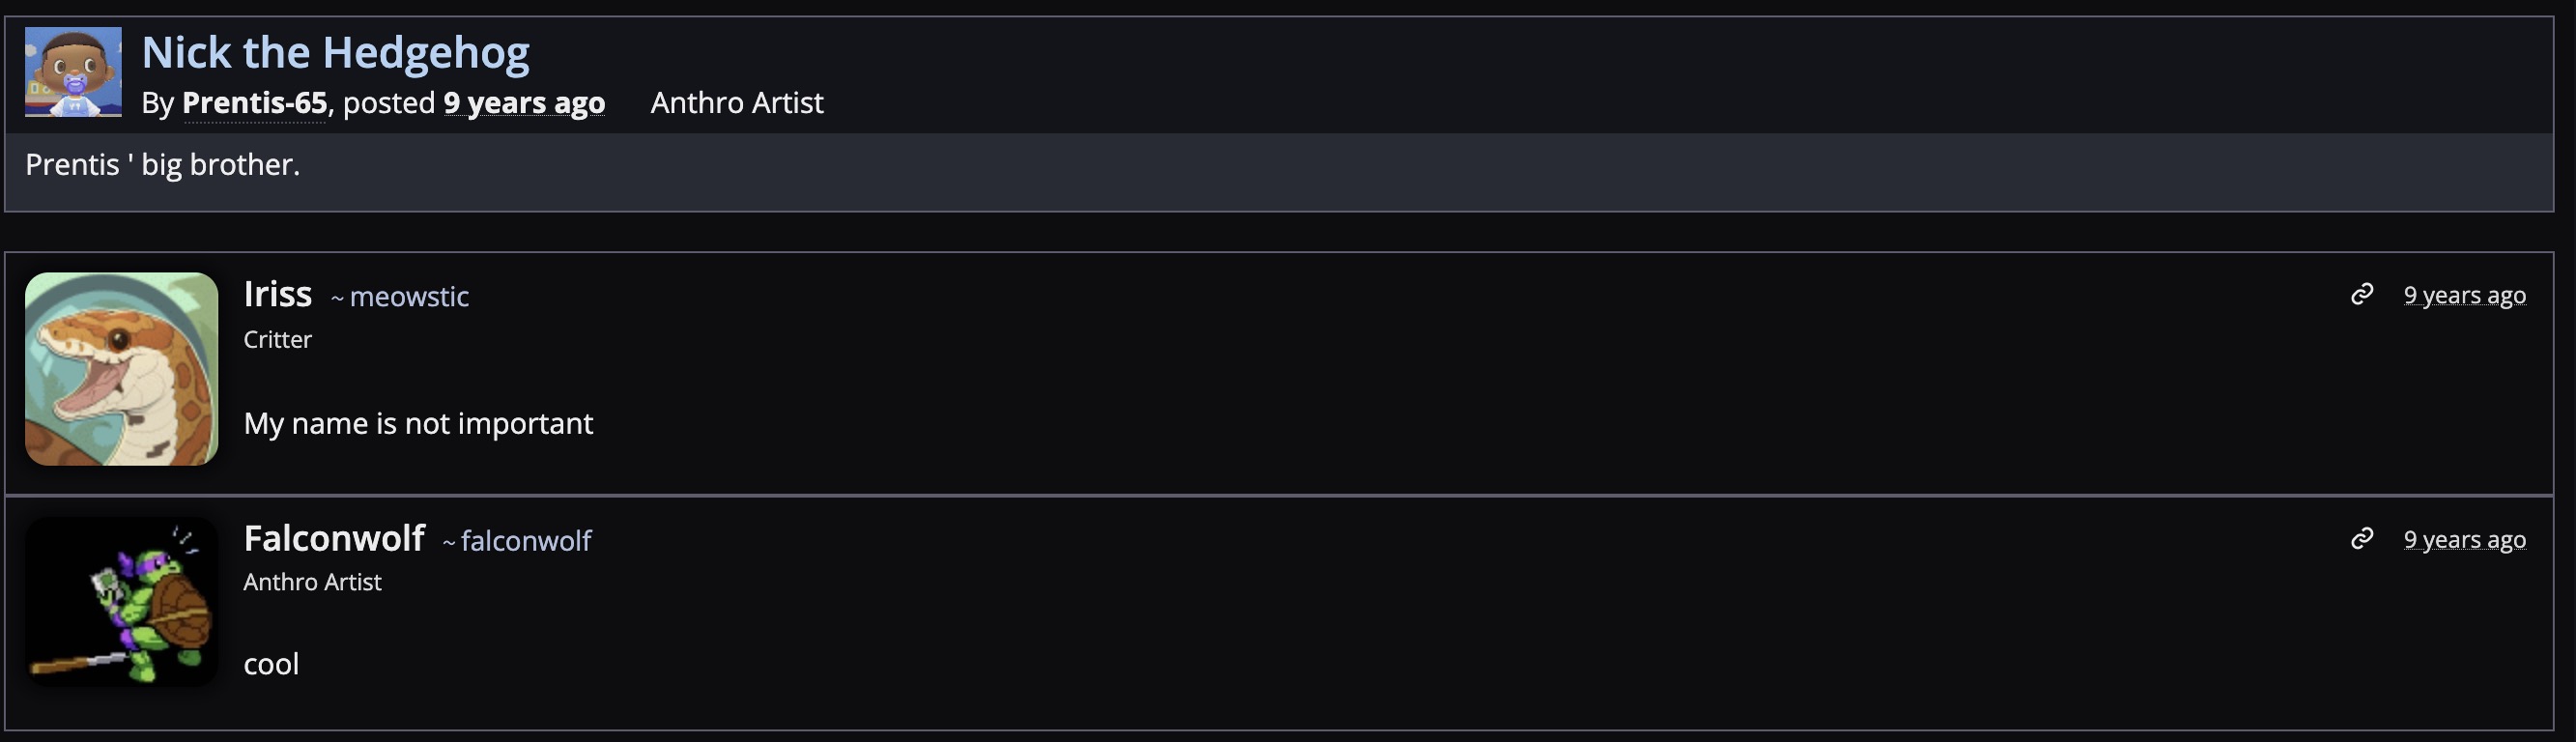The image size is (2576, 742).
Task: Click the permalink icon on Iriss's comment
Action: coord(2361,294)
